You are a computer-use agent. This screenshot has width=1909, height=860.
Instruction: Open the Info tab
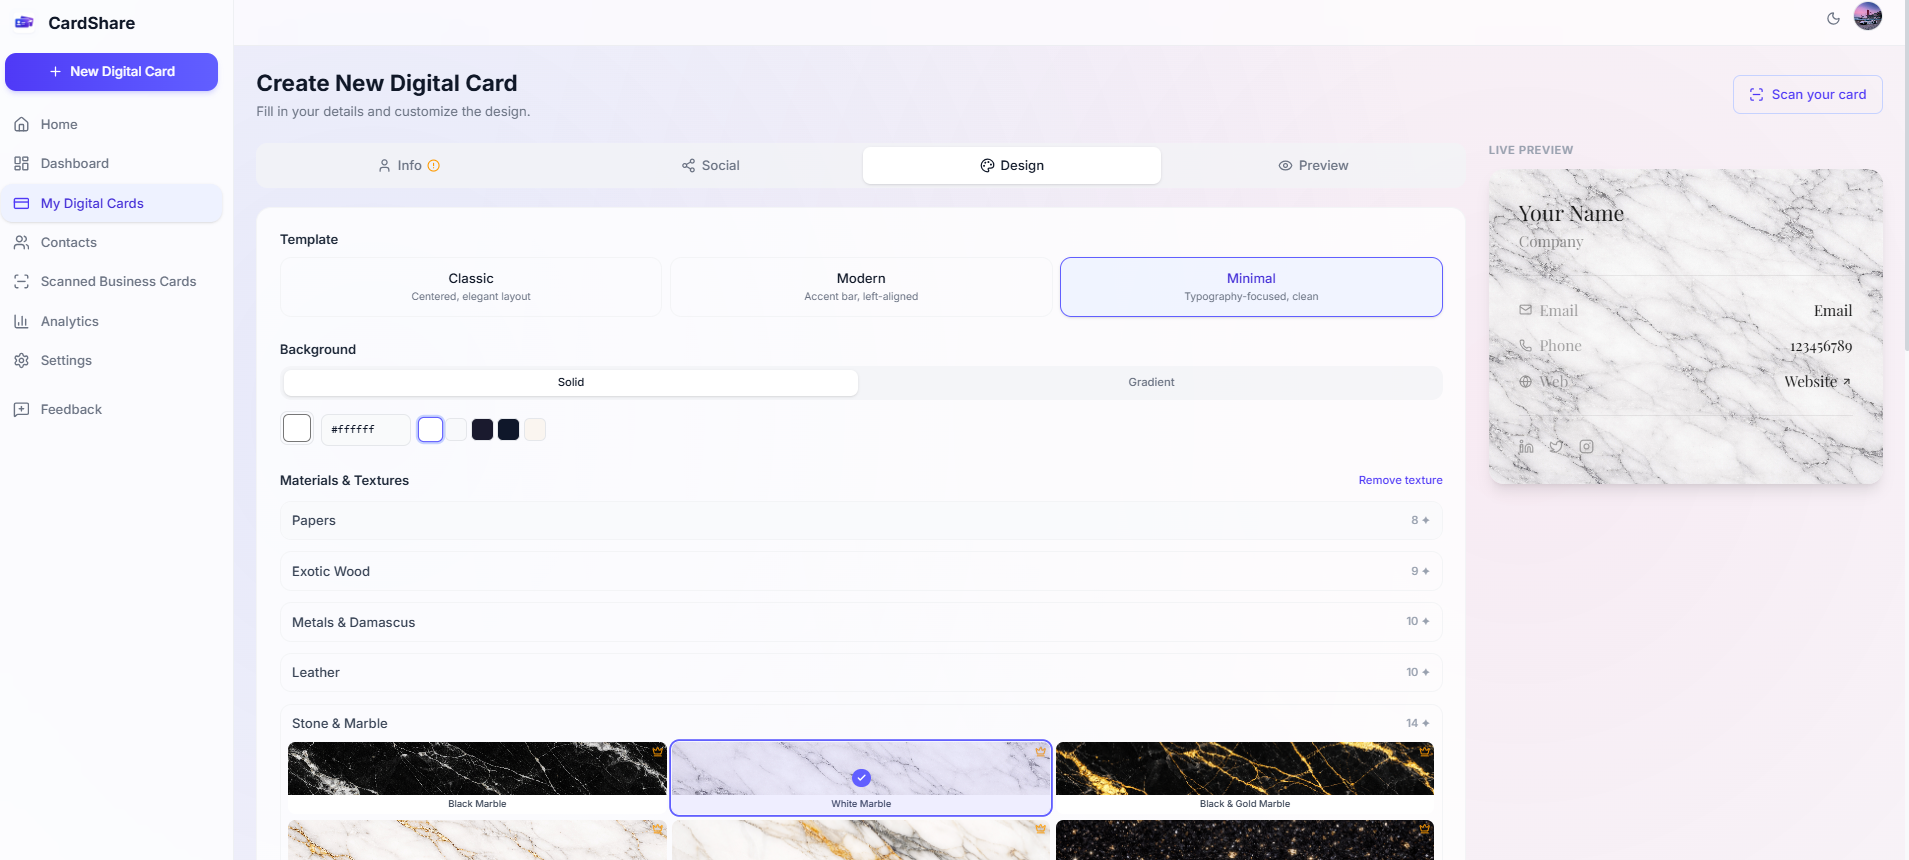410,165
